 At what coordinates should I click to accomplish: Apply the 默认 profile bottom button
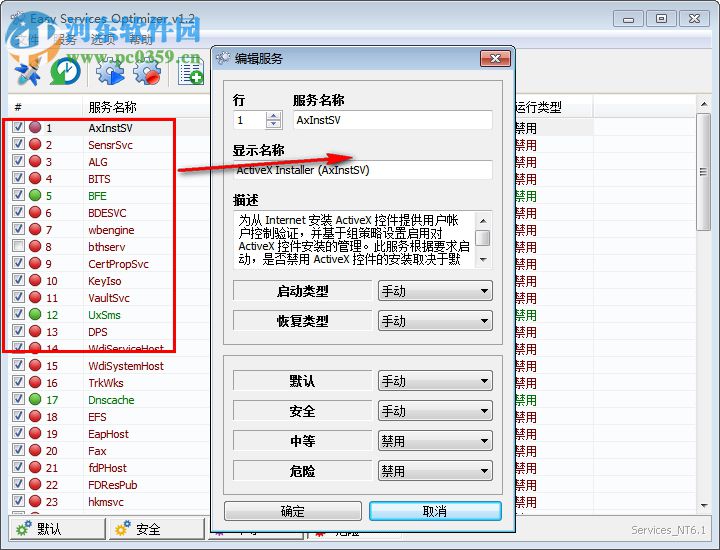tap(57, 528)
